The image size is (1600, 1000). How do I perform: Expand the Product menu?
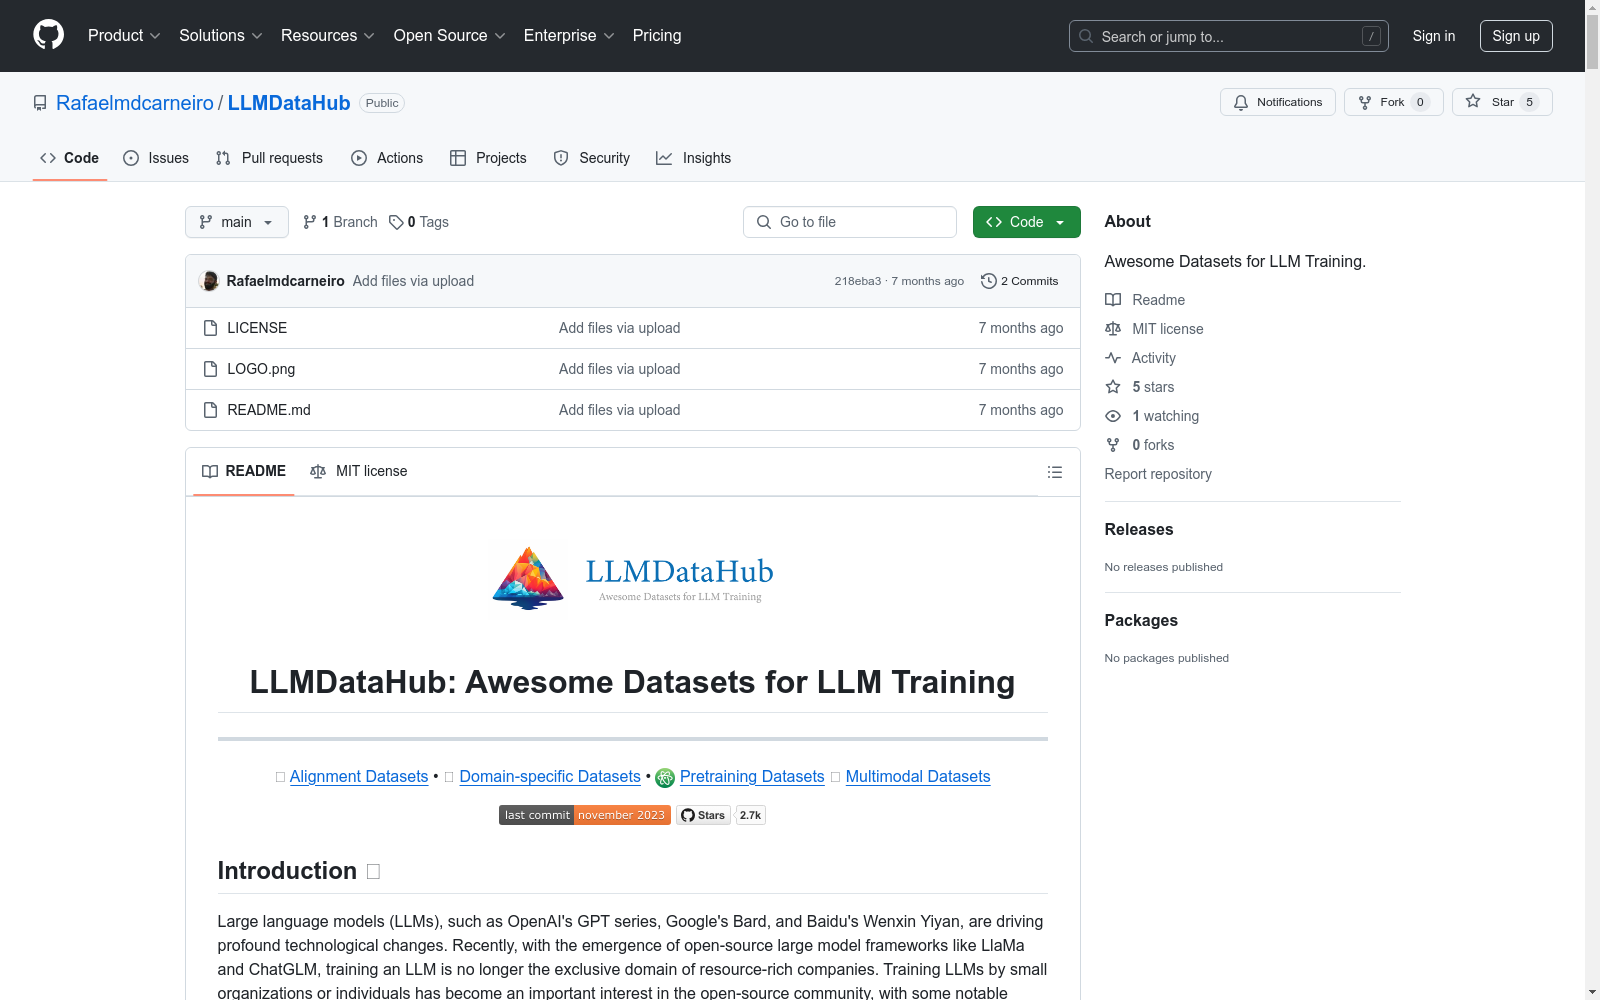click(x=124, y=36)
